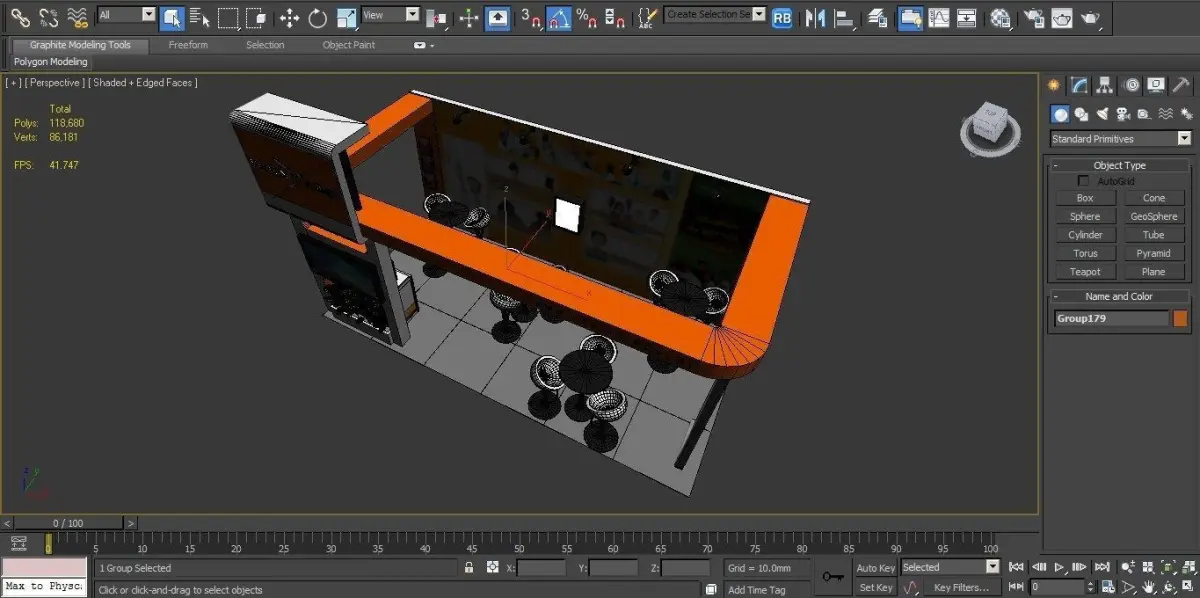Click the Cone primitive button
The width and height of the screenshot is (1200, 598).
click(x=1154, y=198)
